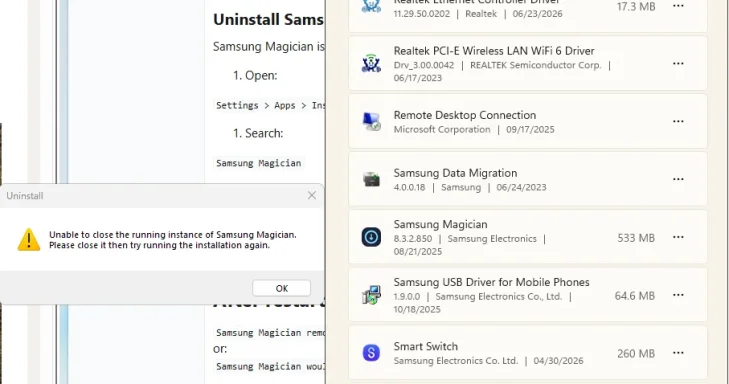
Task: Select the Samsung Magician app entry name
Action: (440, 225)
